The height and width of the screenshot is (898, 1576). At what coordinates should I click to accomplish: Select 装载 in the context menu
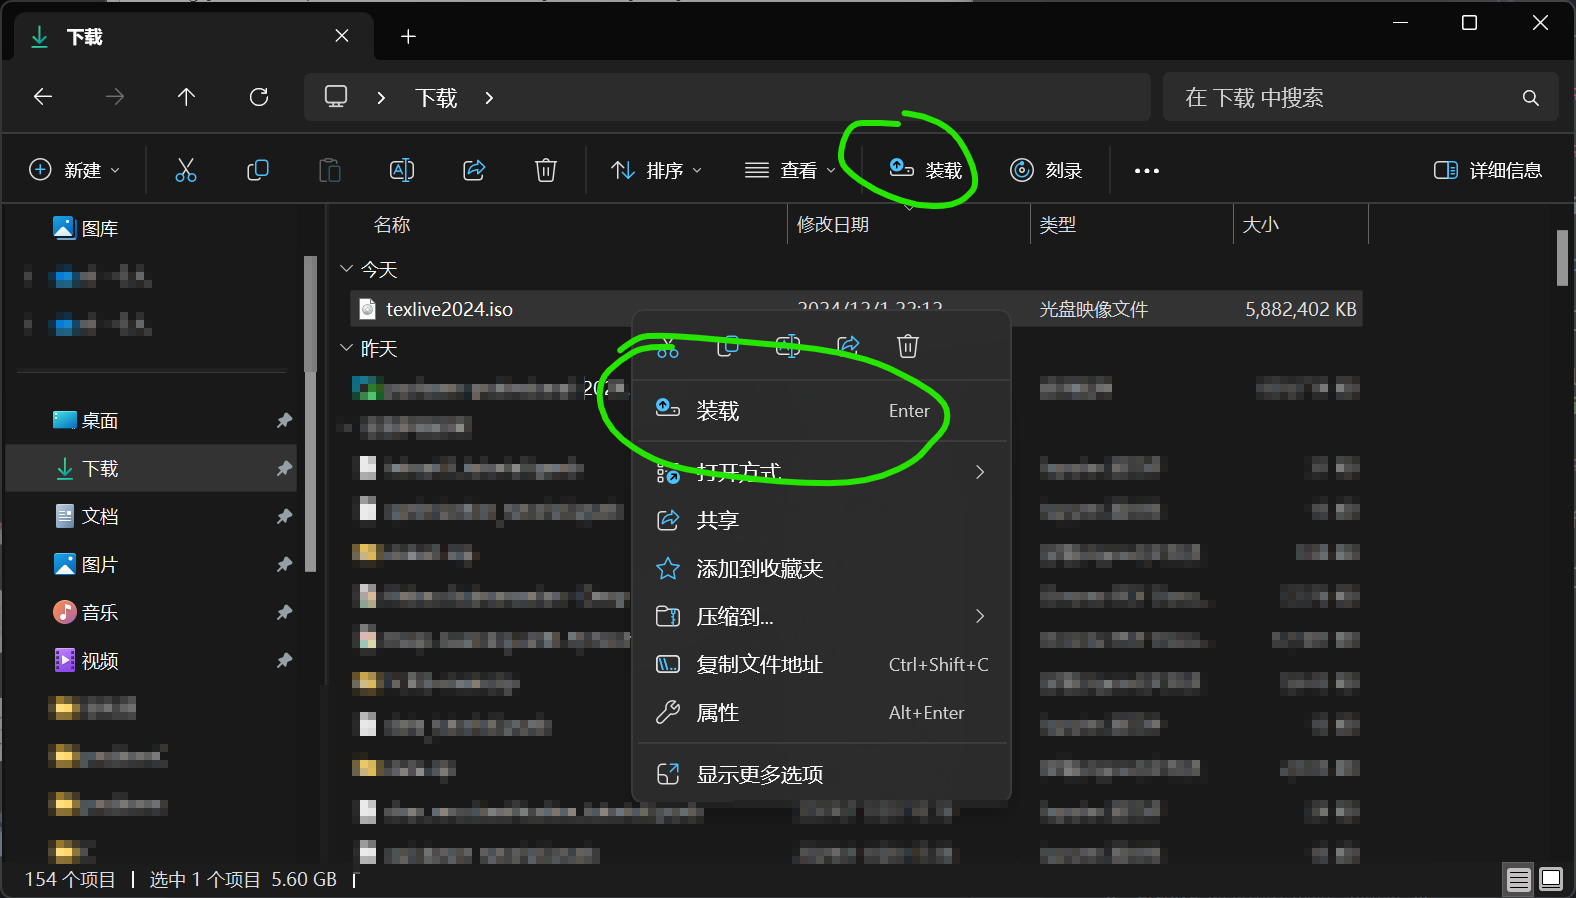coord(718,411)
